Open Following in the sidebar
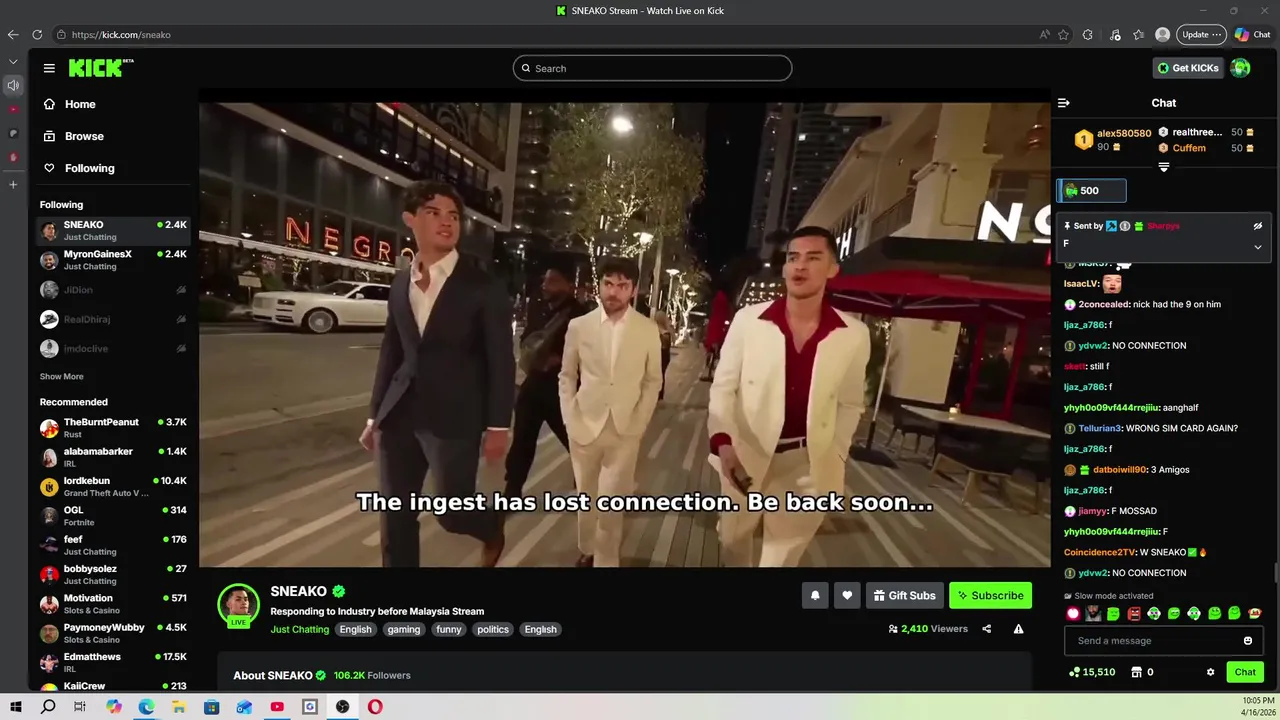The height and width of the screenshot is (720, 1280). pos(89,168)
